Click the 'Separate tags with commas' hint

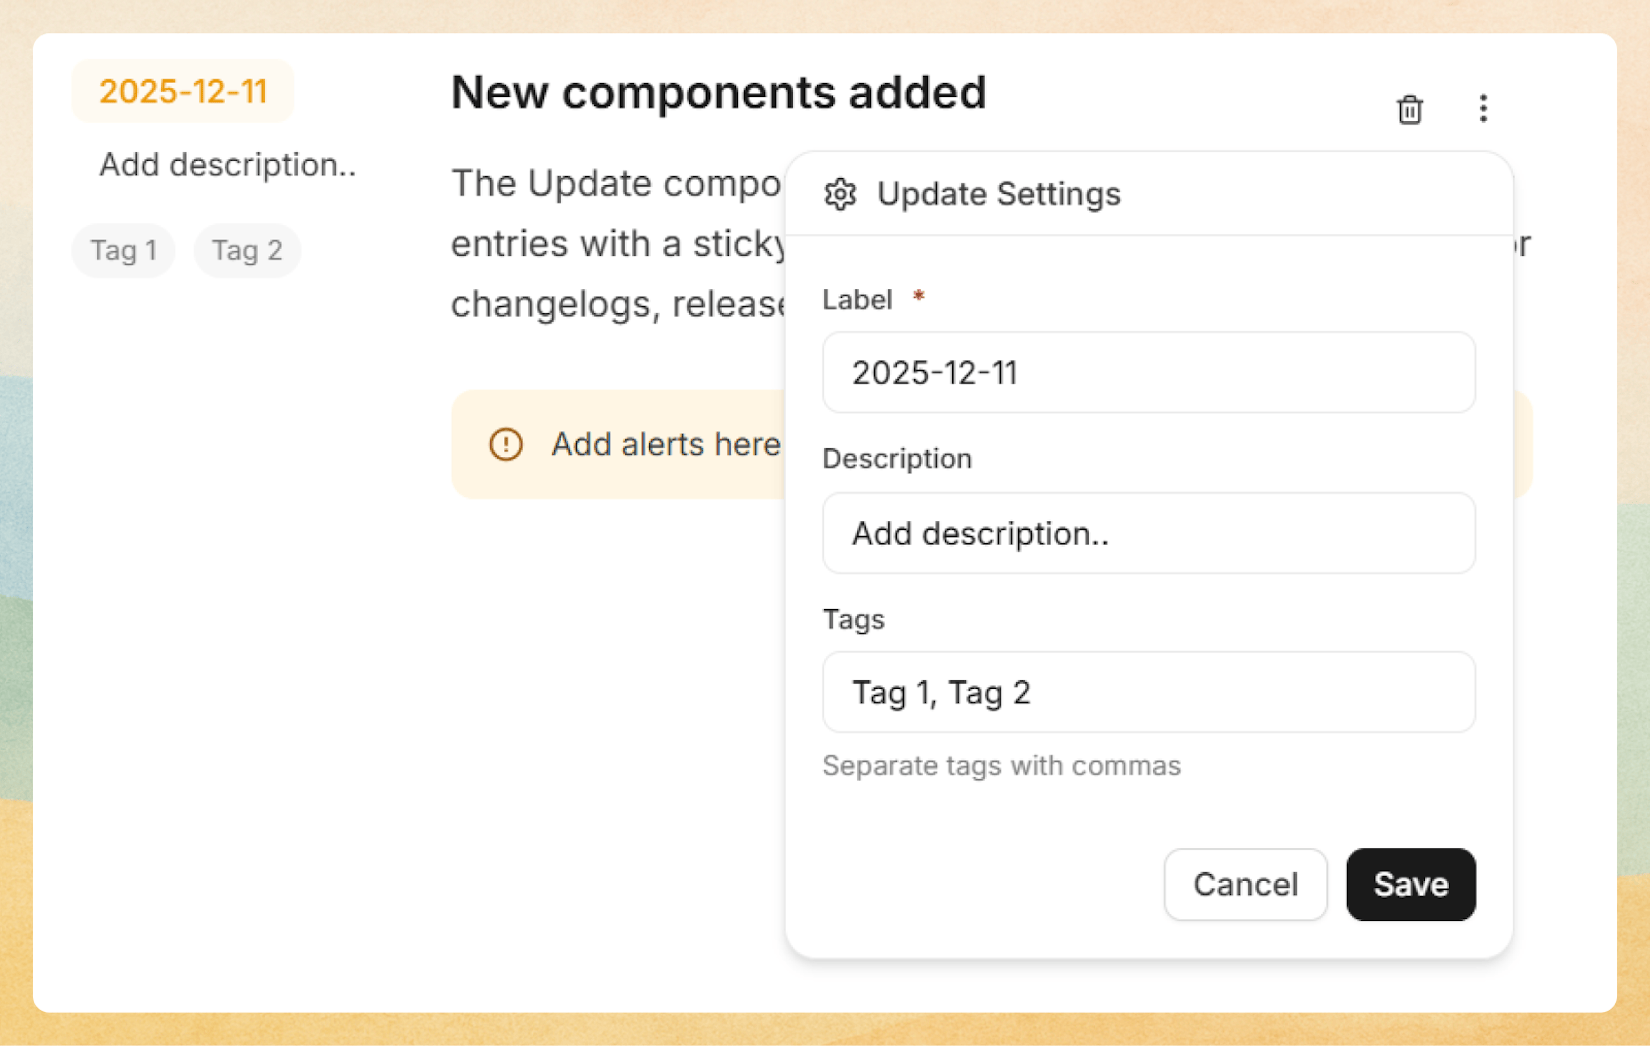tap(1001, 766)
